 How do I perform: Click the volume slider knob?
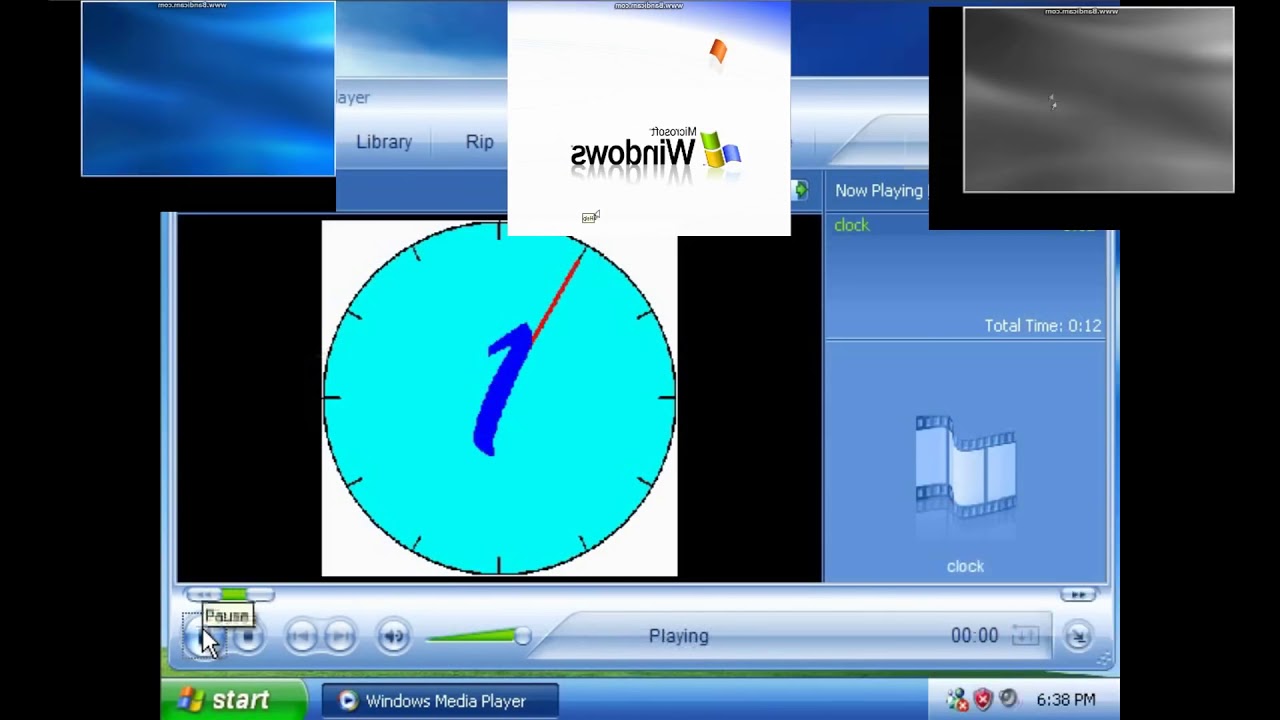coord(522,636)
